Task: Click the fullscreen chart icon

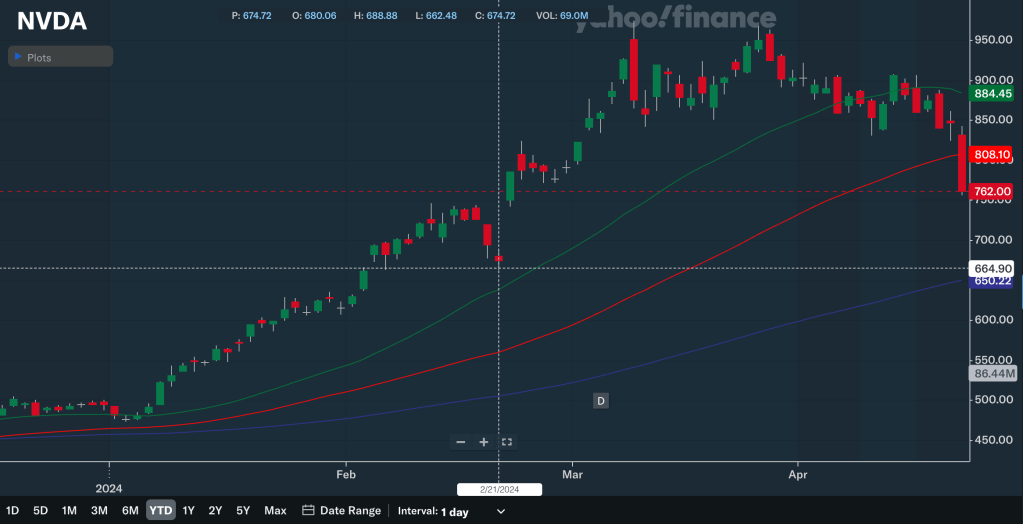Action: coord(507,442)
